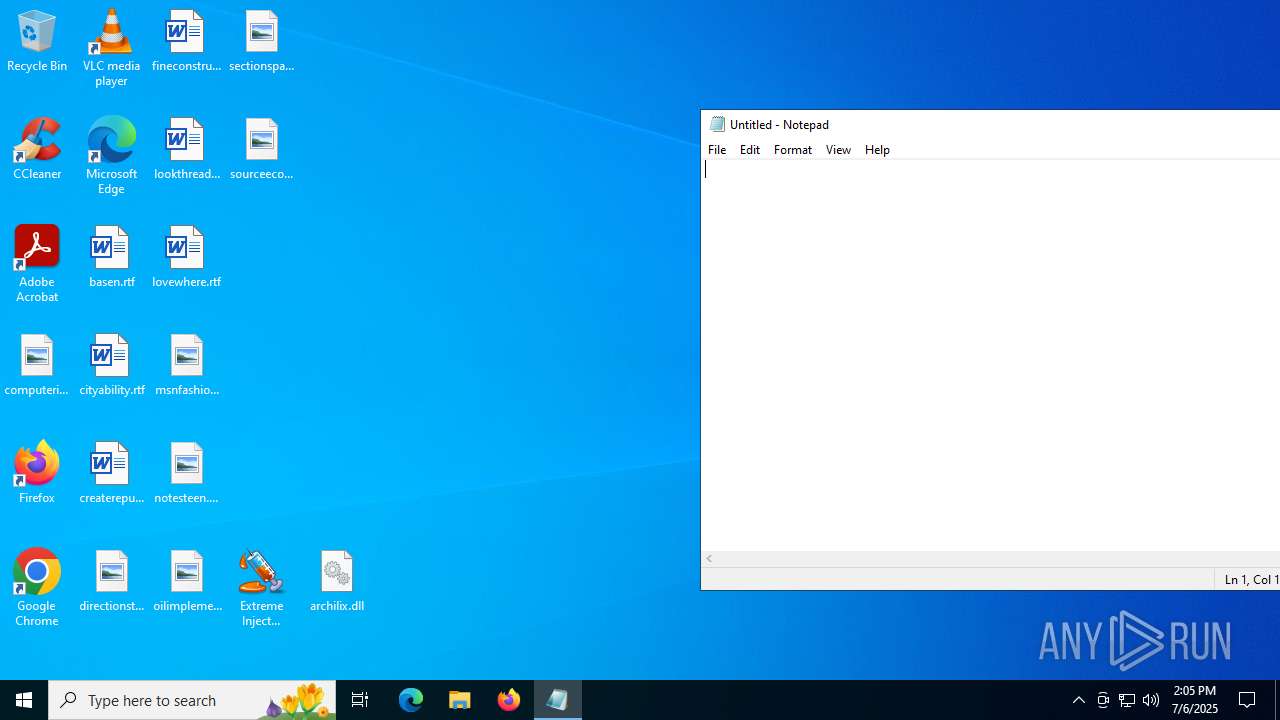
Task: Open the Action Center notifications icon
Action: (1248, 700)
